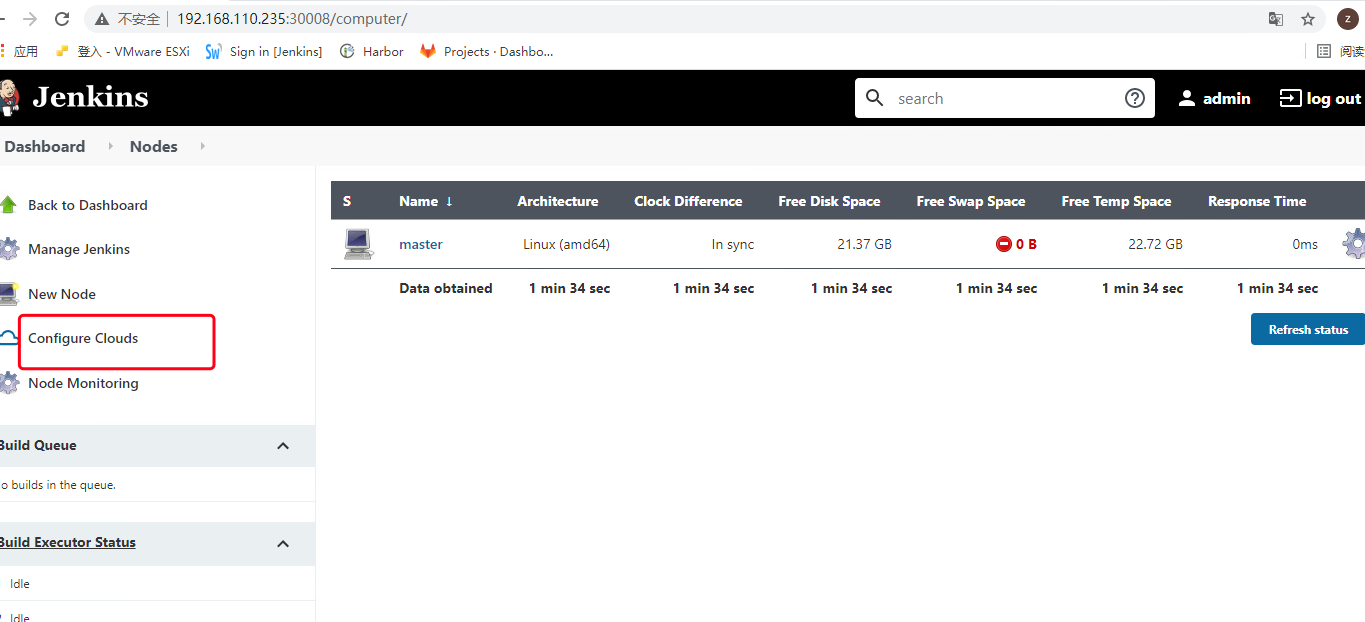
Task: Open the reading list icon
Action: (1324, 51)
